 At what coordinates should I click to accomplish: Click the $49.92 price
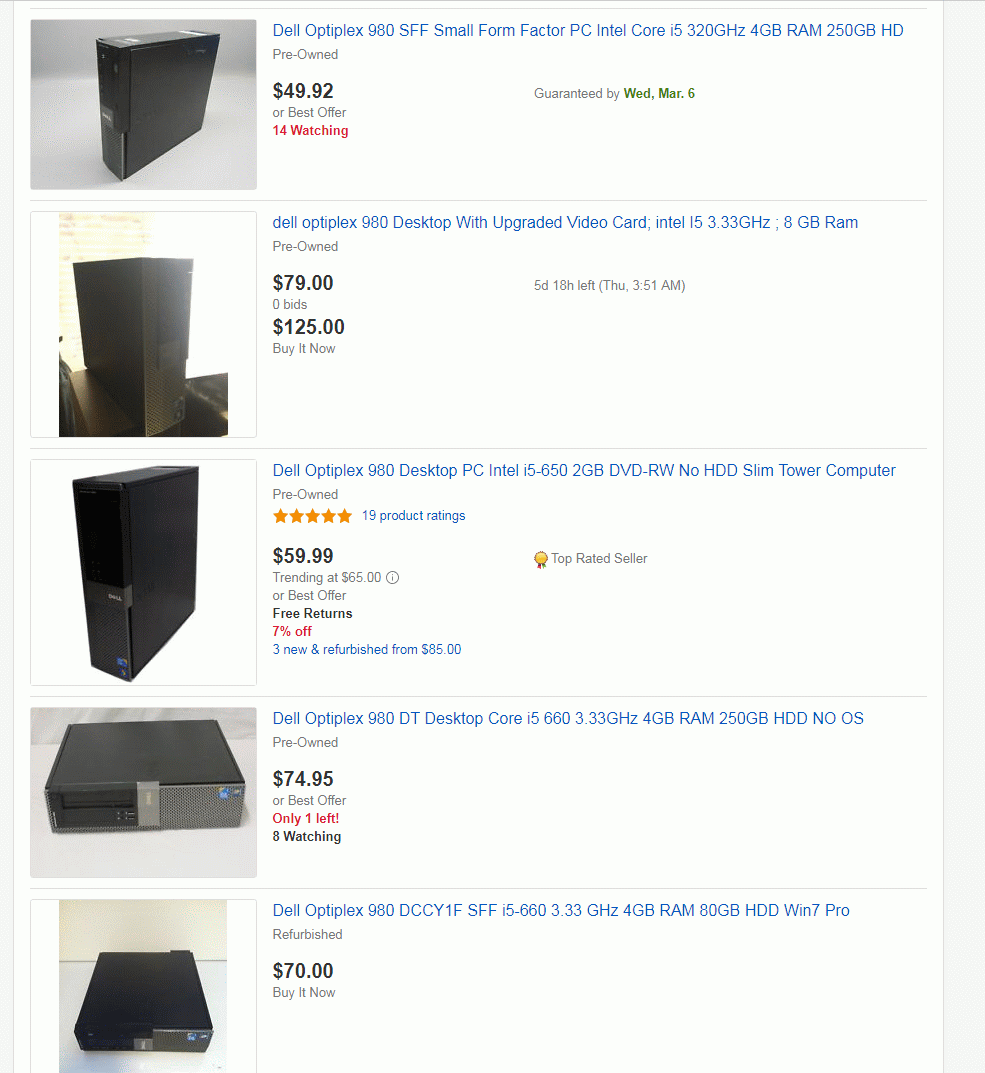click(303, 92)
